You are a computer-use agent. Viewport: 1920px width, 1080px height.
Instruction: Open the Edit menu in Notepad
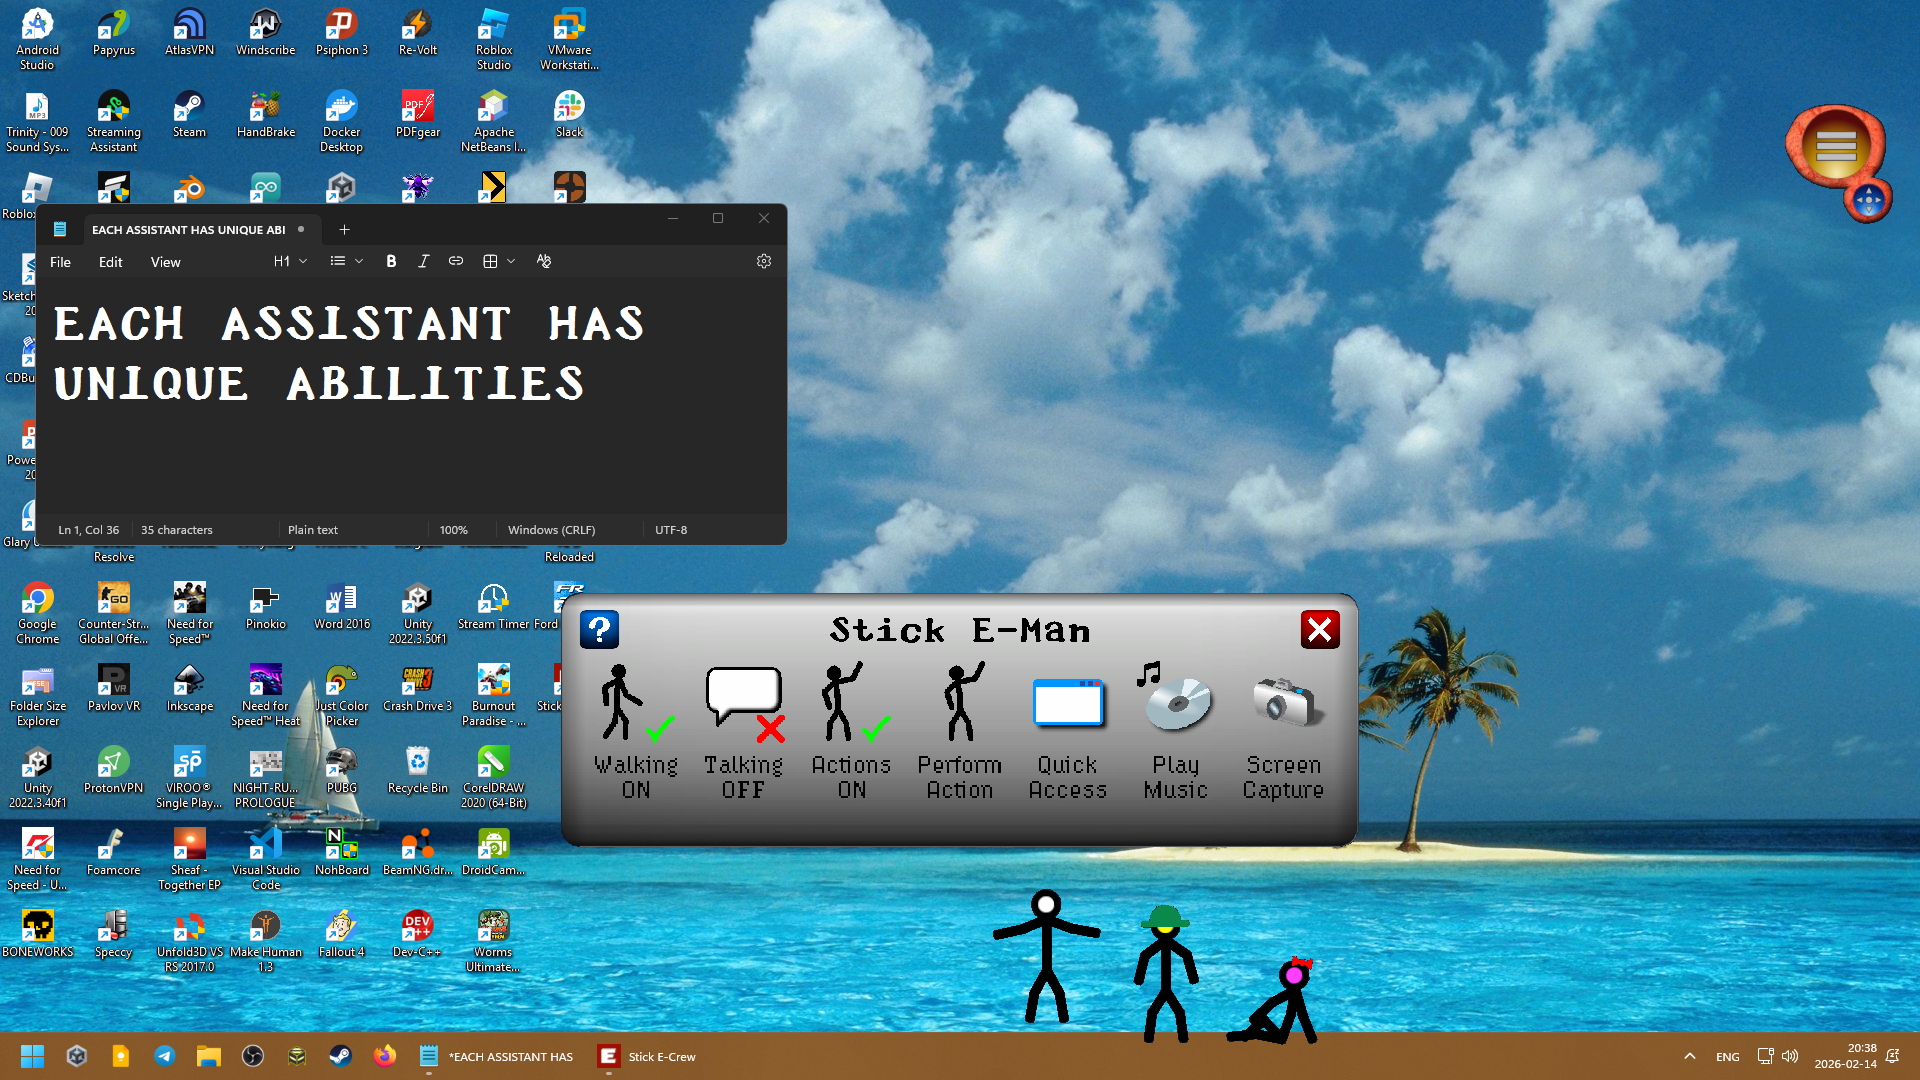[110, 262]
